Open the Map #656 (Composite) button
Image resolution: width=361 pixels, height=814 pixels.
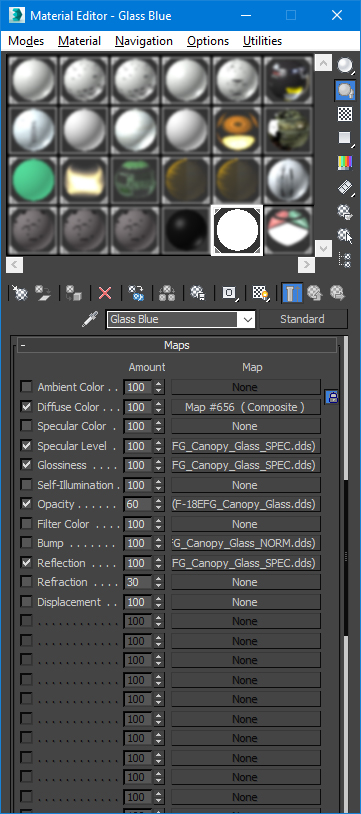[x=246, y=407]
